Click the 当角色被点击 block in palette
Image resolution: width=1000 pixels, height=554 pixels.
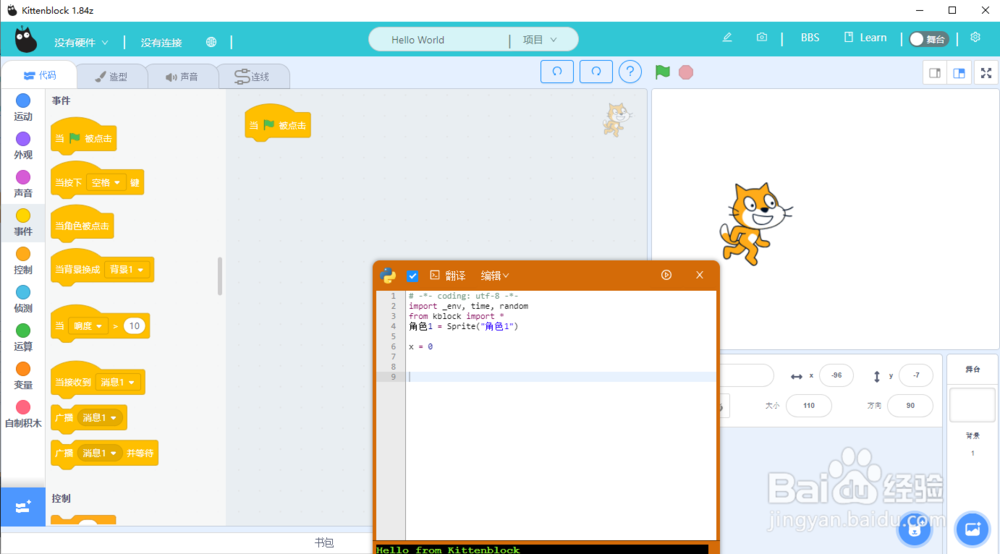82,226
